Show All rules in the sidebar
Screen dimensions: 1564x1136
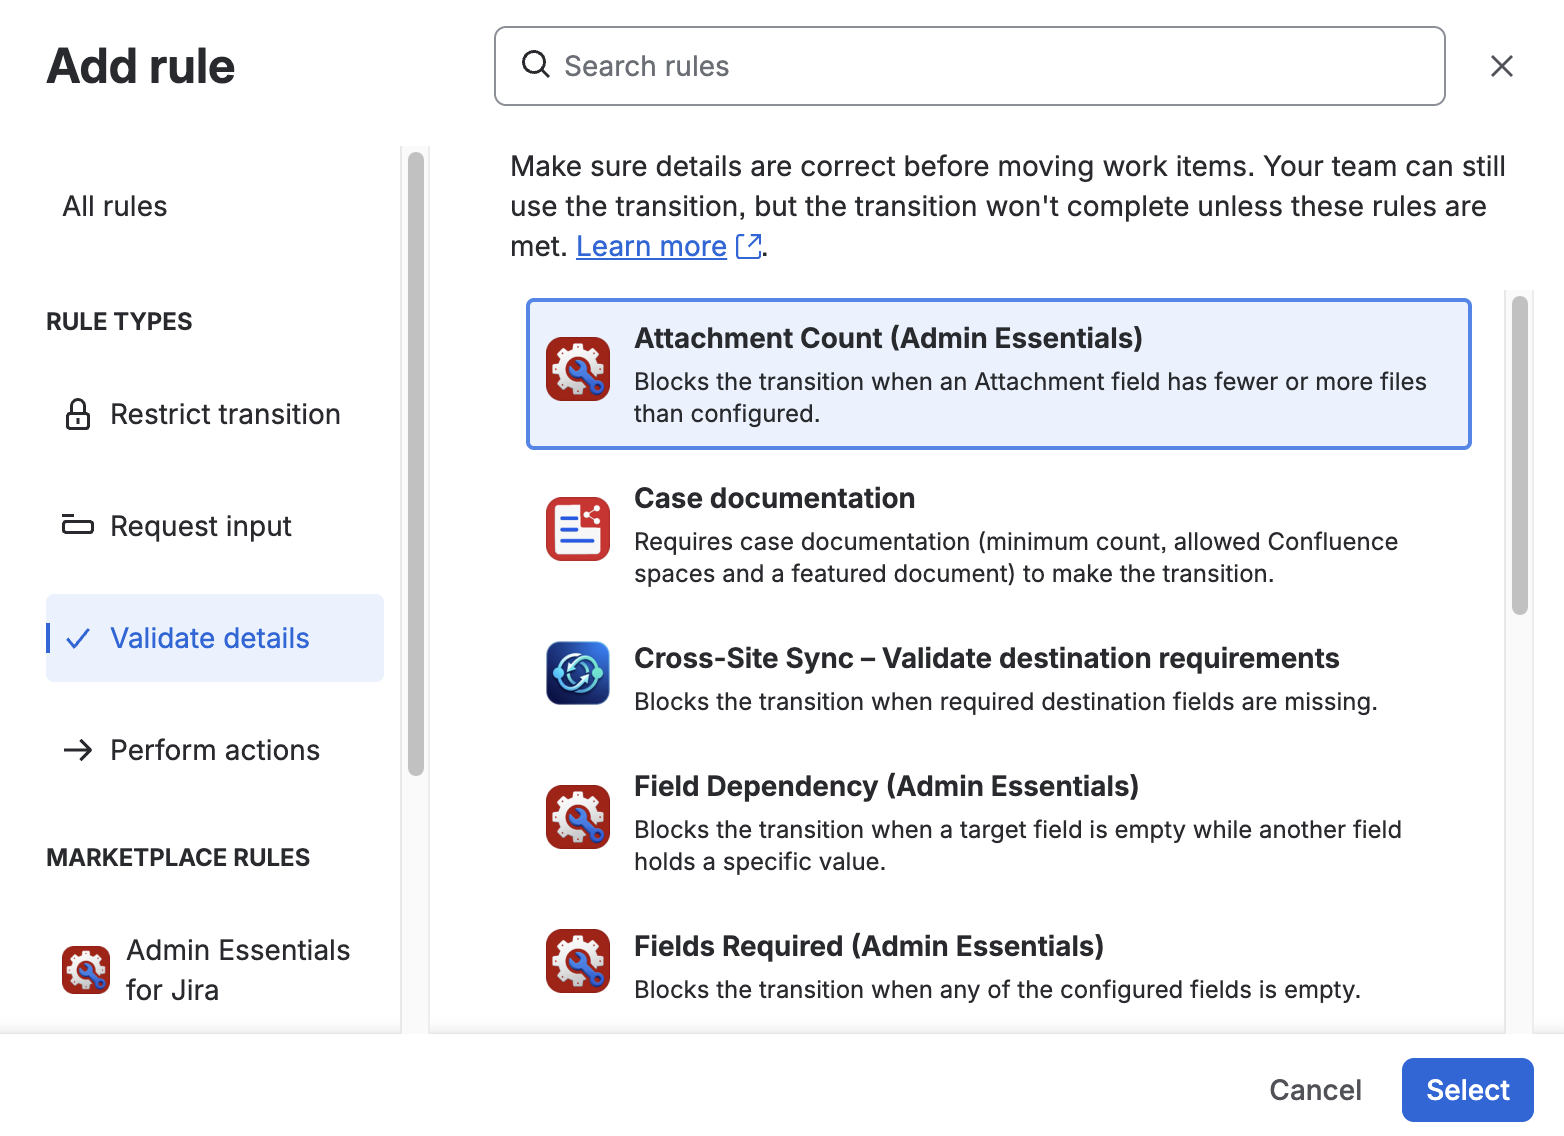pyautogui.click(x=115, y=206)
